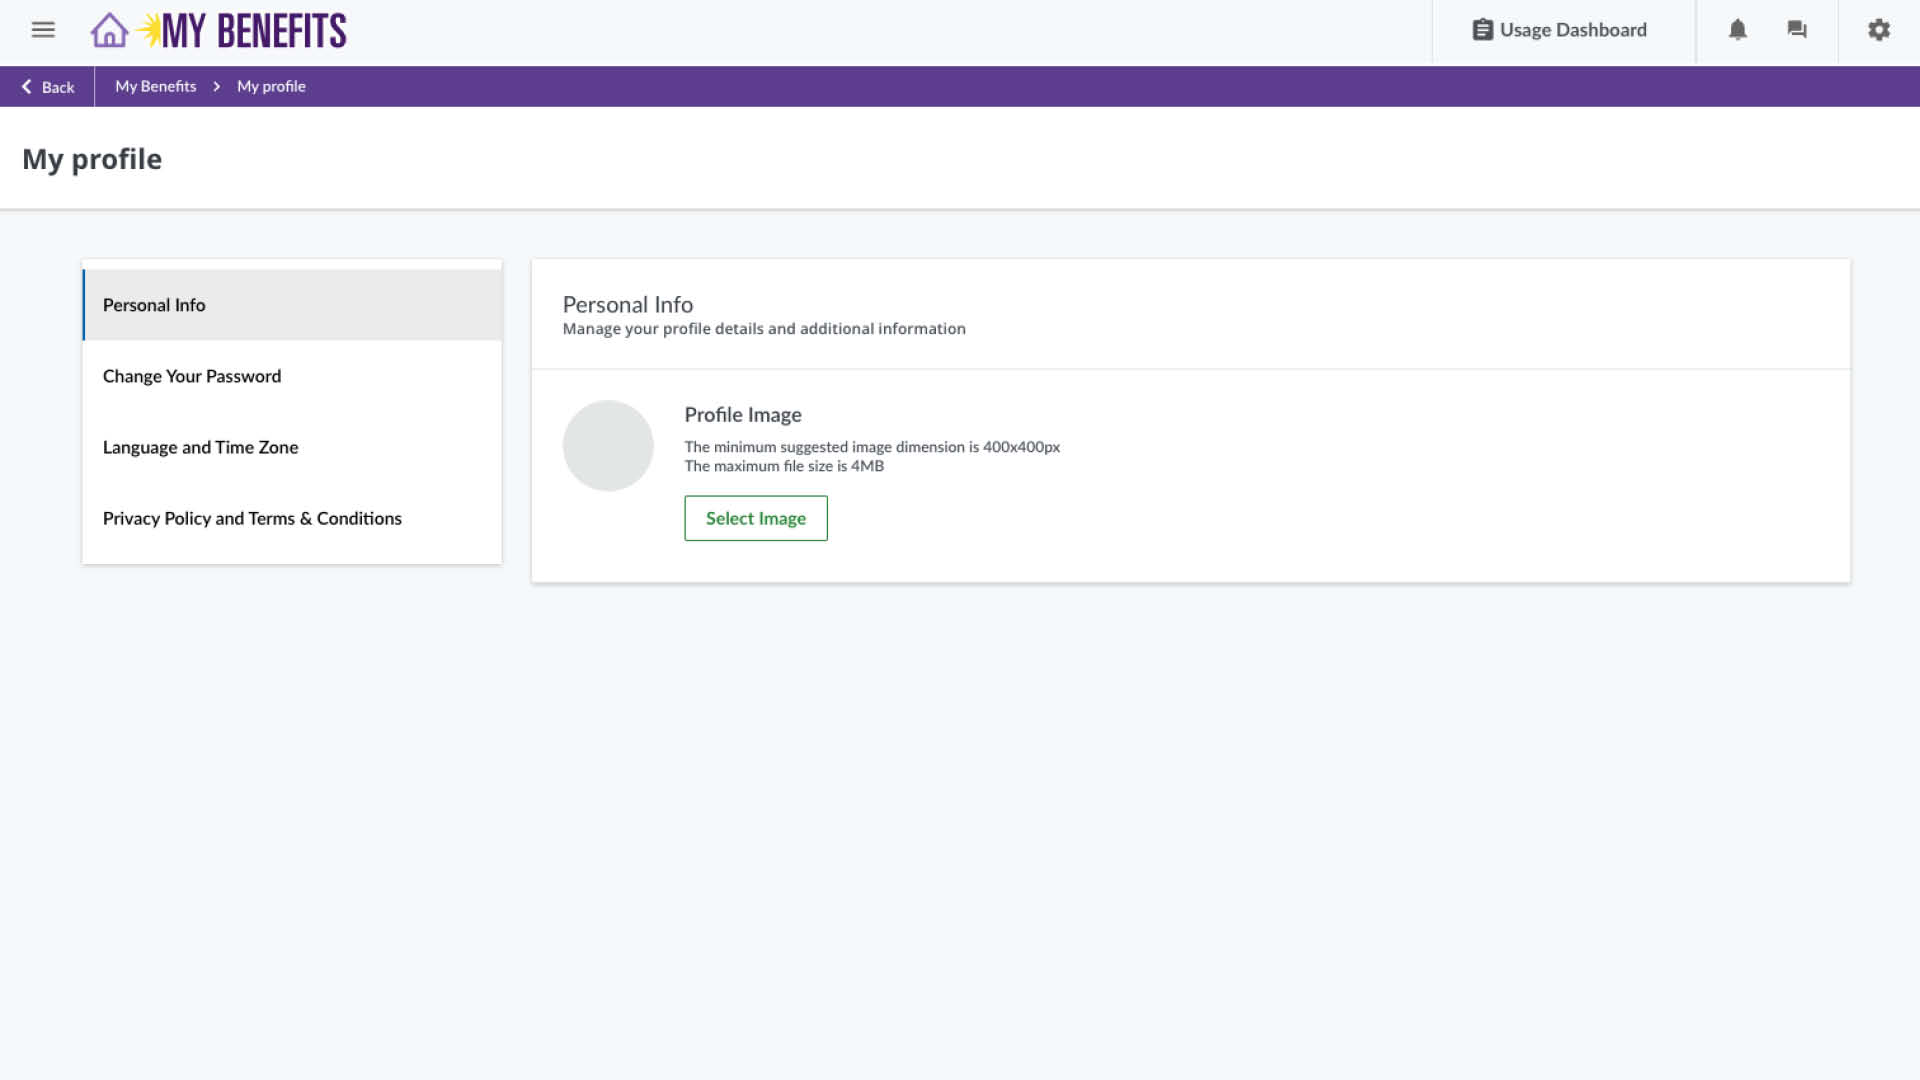The image size is (1920, 1080).
Task: Open the settings gear icon
Action: (1879, 30)
